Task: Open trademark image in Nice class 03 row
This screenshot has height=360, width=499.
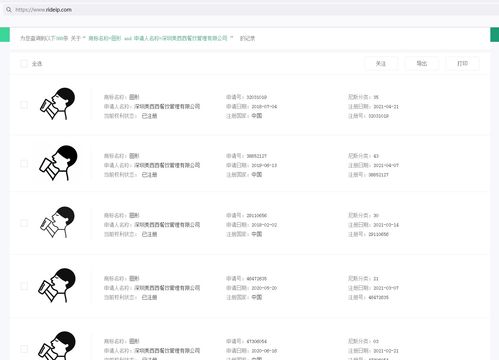Action: 57,345
